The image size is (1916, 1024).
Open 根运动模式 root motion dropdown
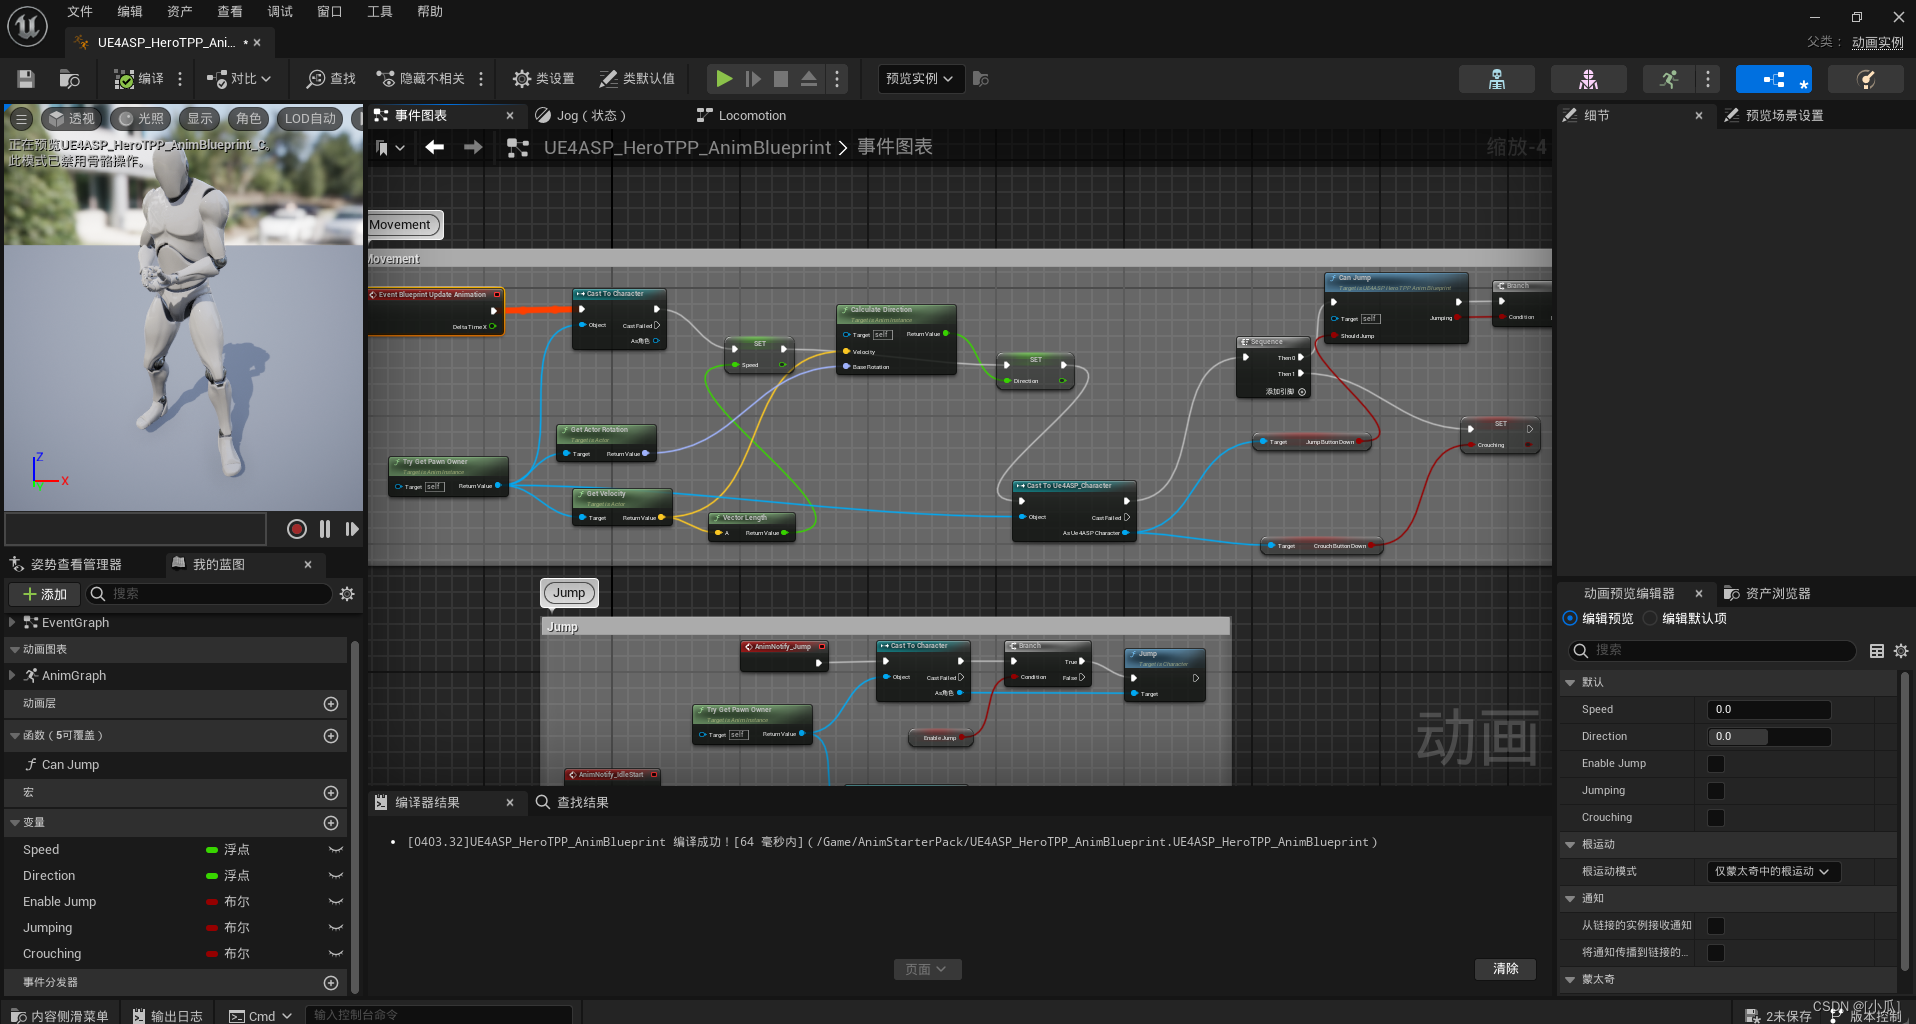click(x=1773, y=872)
